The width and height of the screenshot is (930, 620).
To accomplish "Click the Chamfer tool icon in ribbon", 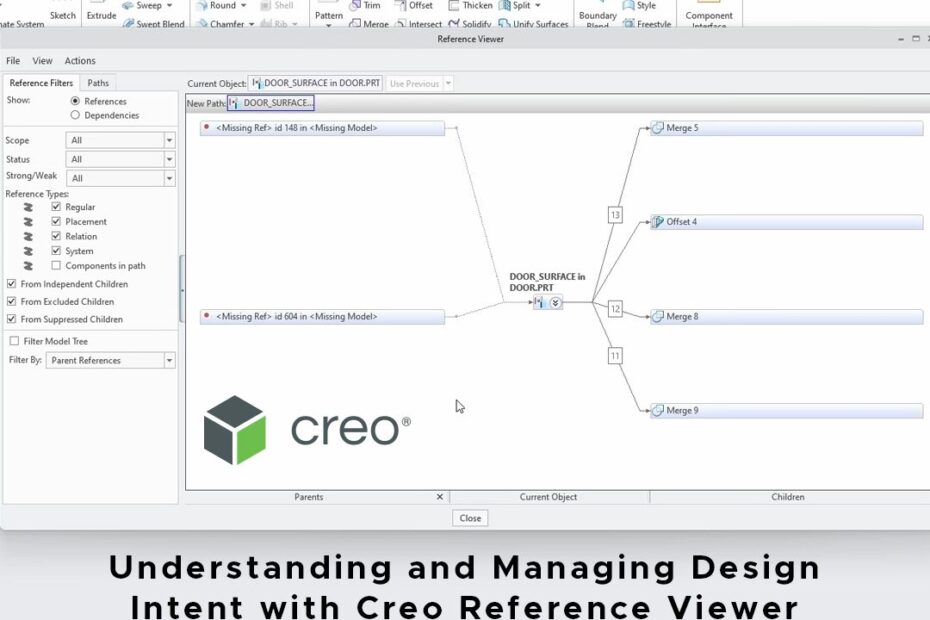I will click(202, 24).
